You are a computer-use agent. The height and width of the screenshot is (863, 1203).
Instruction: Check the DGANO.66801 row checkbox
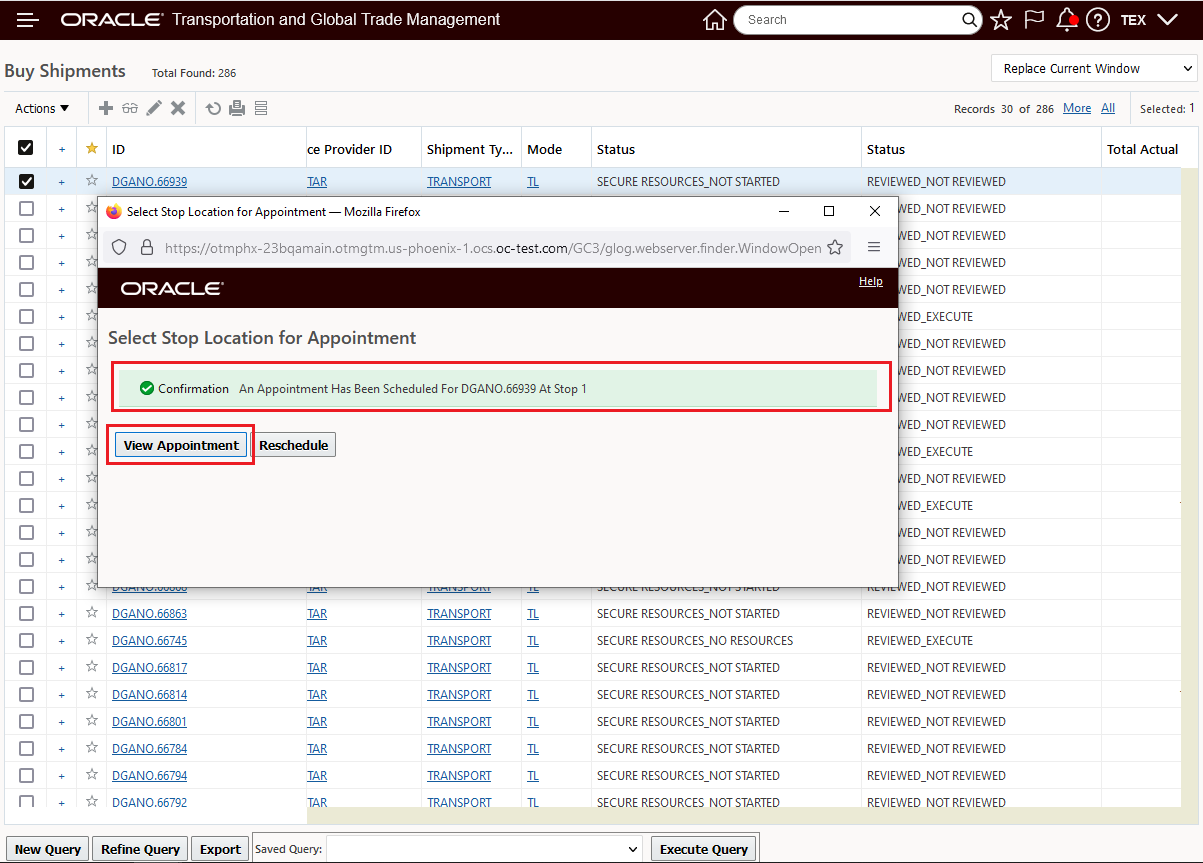26,721
